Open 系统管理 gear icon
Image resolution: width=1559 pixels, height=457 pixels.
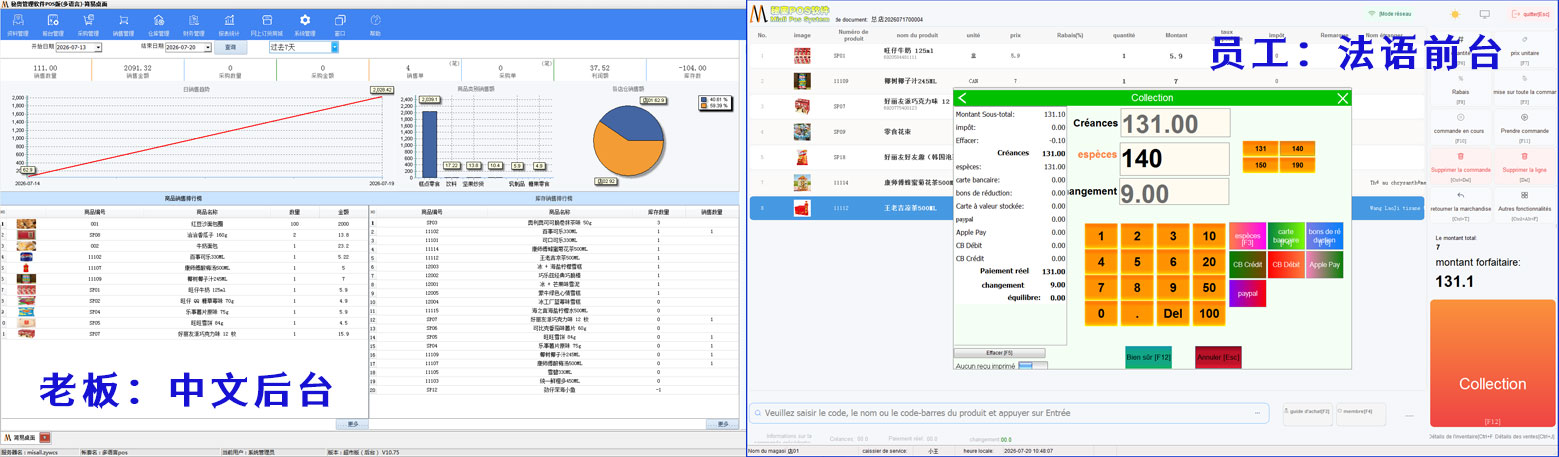pyautogui.click(x=305, y=23)
